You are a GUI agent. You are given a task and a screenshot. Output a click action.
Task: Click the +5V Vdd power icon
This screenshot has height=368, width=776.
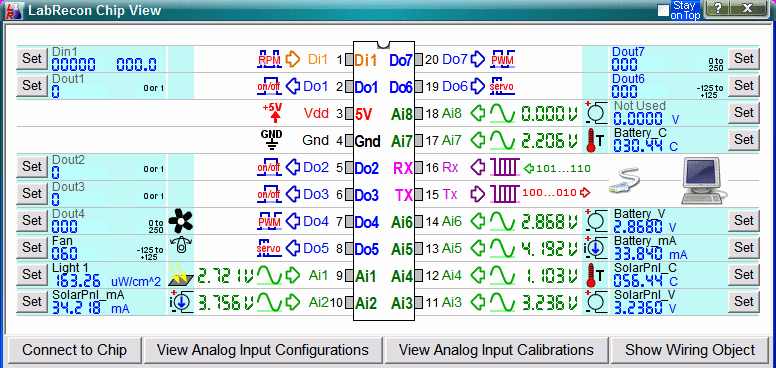tap(274, 113)
